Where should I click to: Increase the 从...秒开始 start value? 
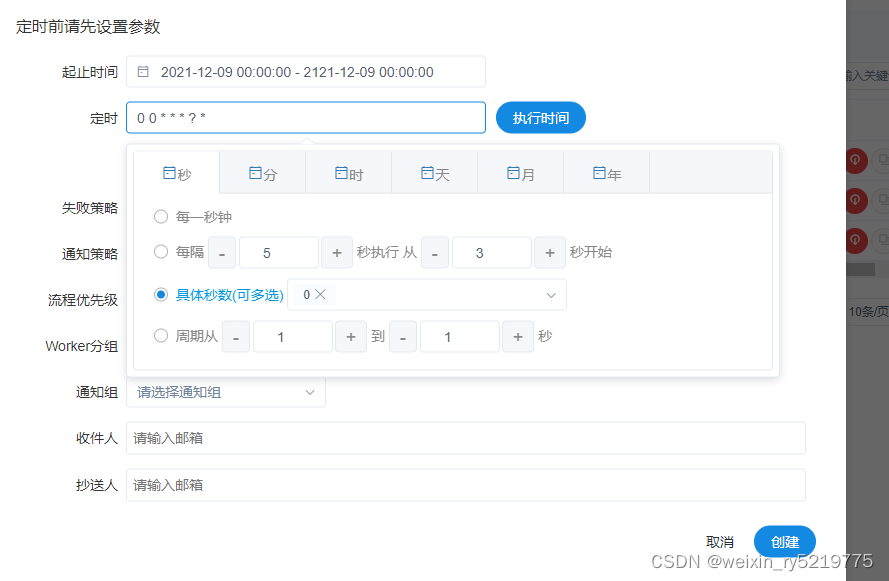point(550,253)
